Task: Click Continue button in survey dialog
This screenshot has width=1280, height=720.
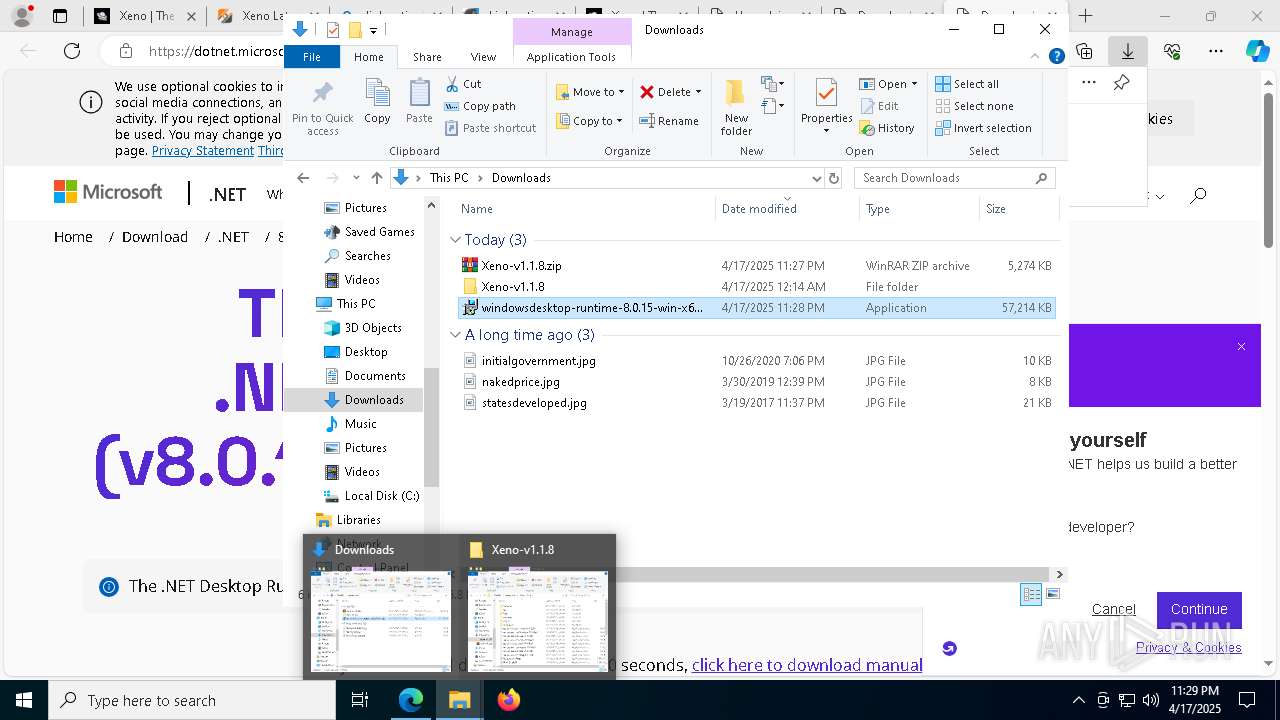Action: tap(1199, 609)
